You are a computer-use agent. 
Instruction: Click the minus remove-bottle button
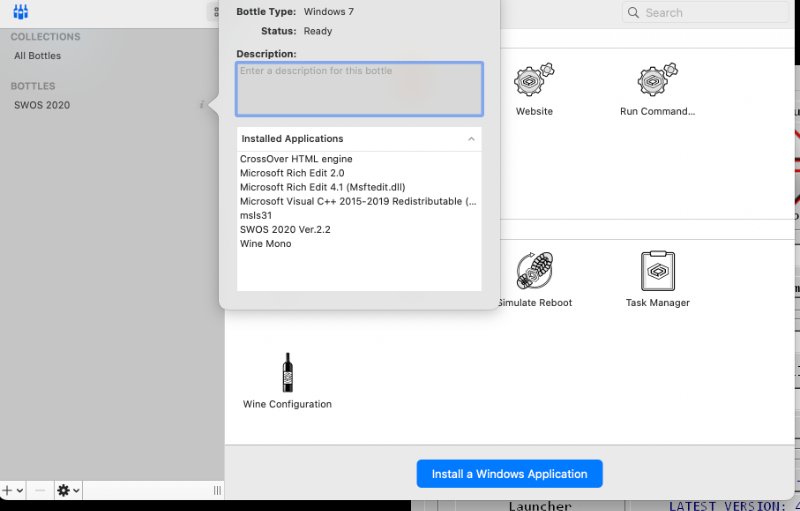pyautogui.click(x=40, y=490)
